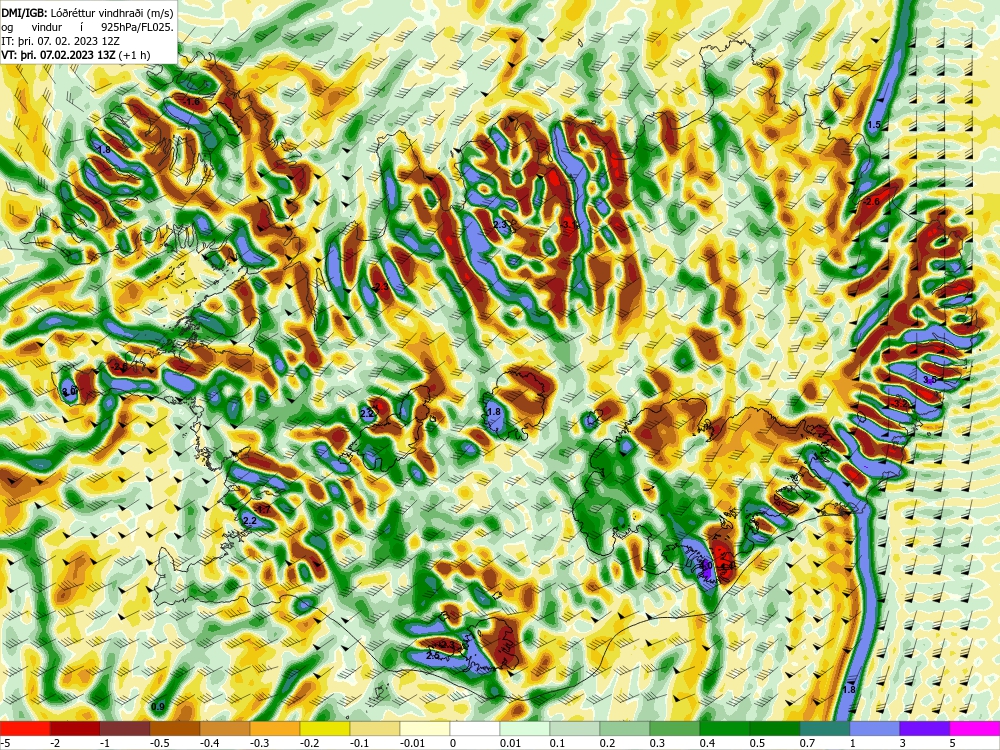
Task: Click the teal swatch between 0.7 and 1
Action: pyautogui.click(x=825, y=728)
